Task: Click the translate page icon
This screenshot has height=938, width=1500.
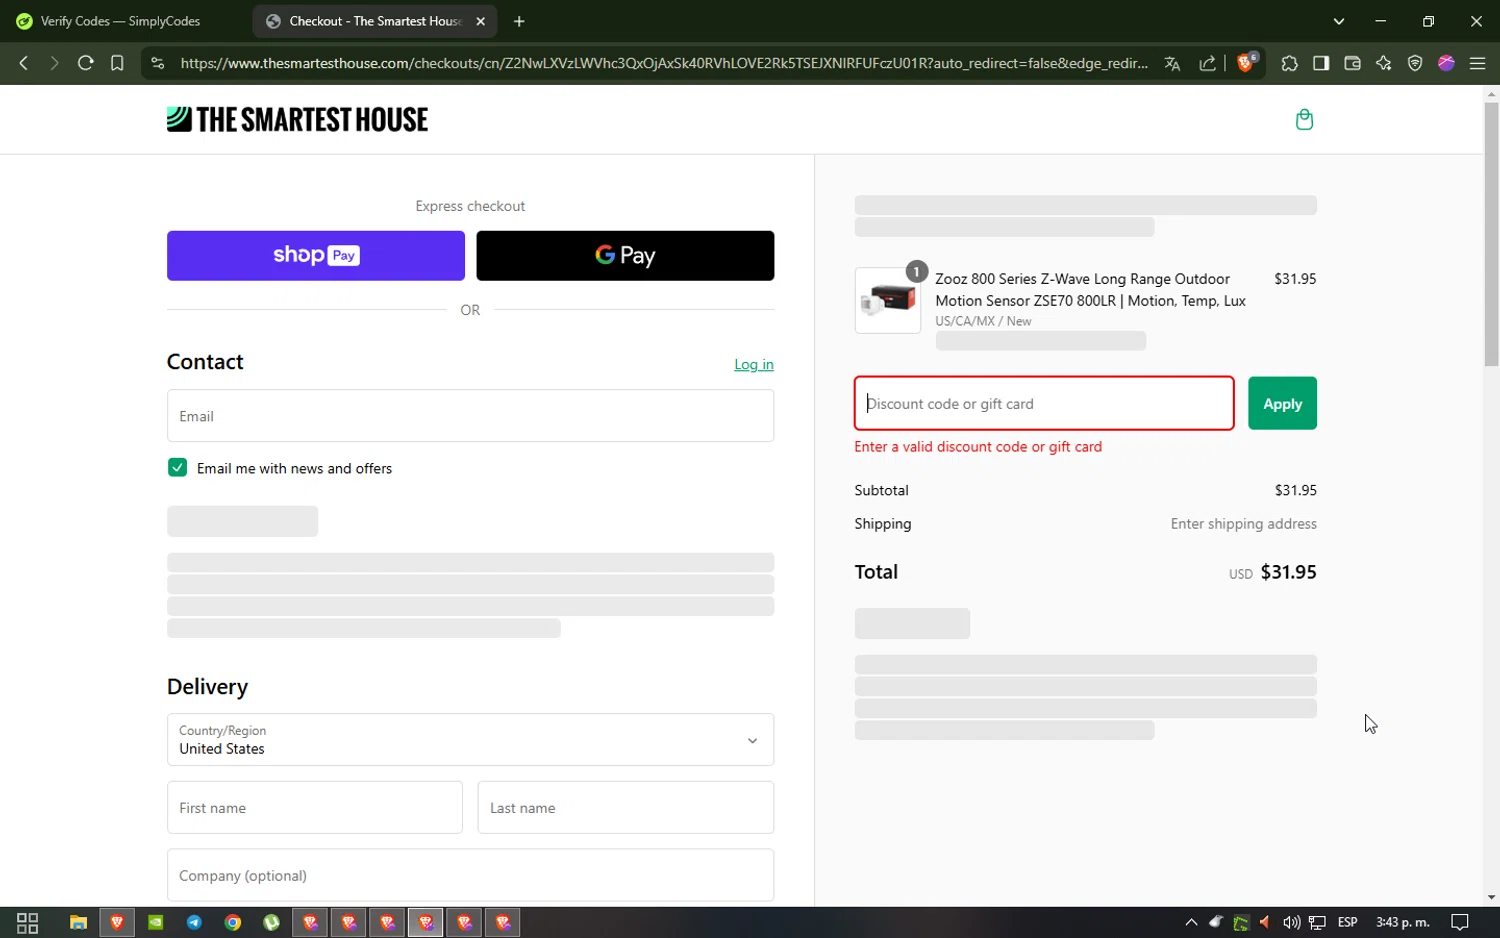Action: point(1172,63)
